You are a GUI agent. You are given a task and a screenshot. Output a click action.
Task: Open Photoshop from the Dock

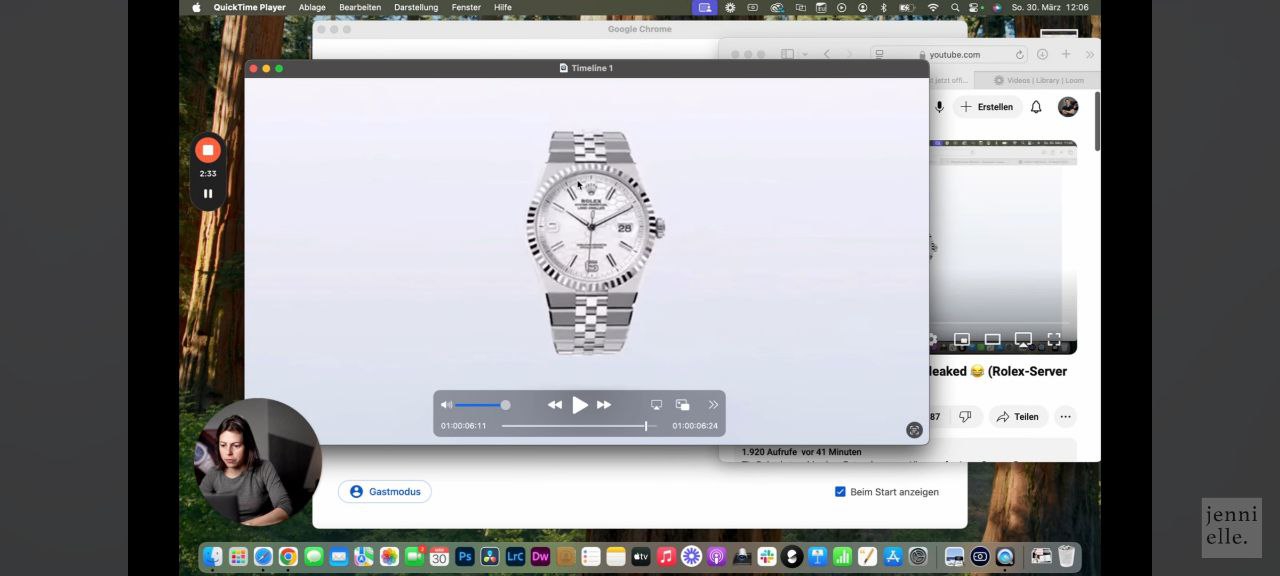465,557
